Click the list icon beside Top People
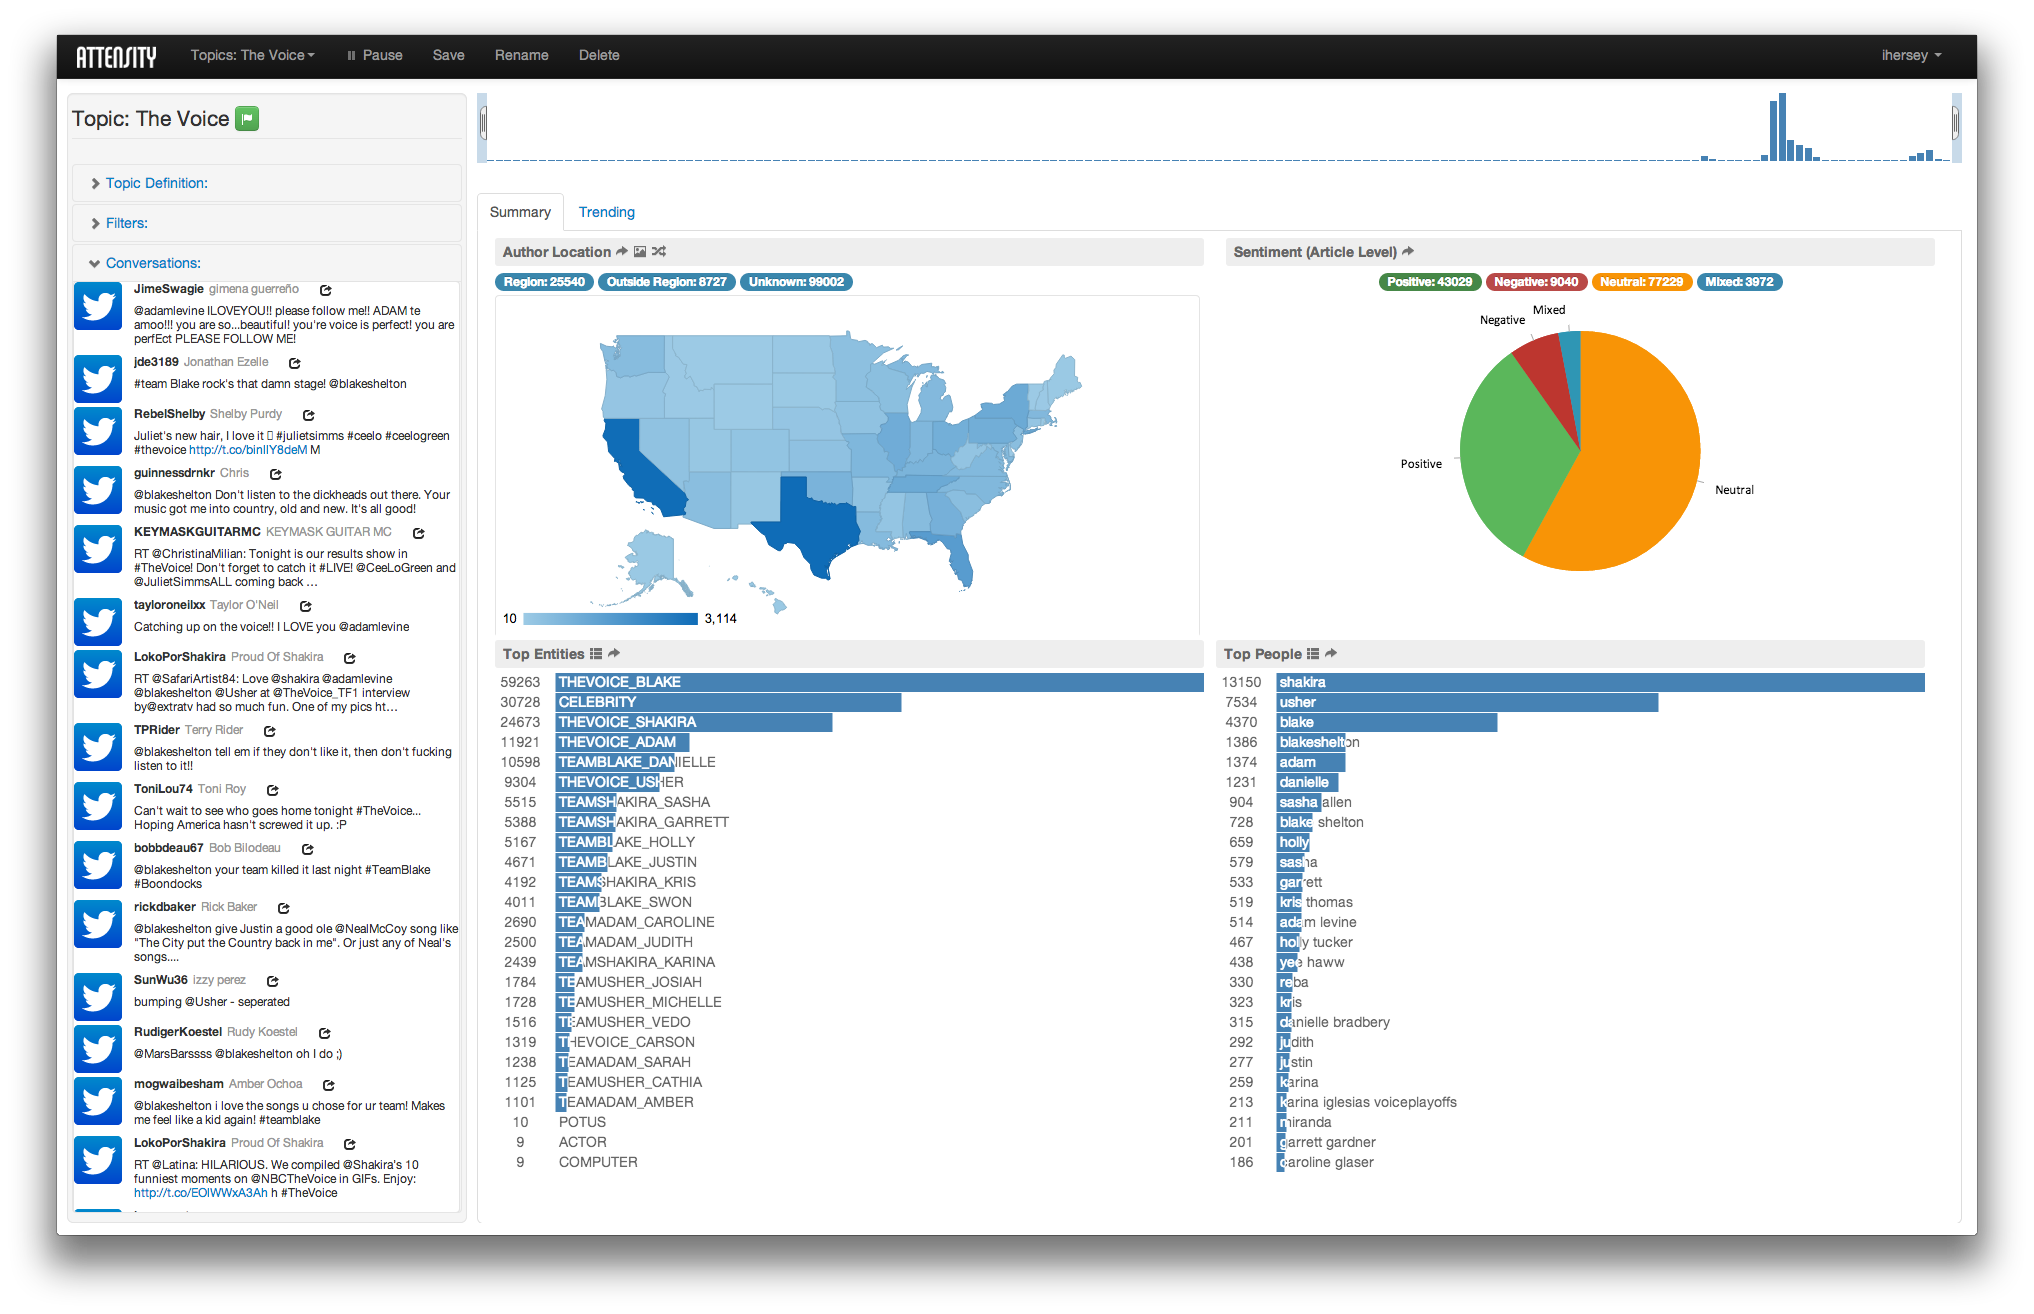This screenshot has width=2034, height=1314. click(x=1313, y=654)
